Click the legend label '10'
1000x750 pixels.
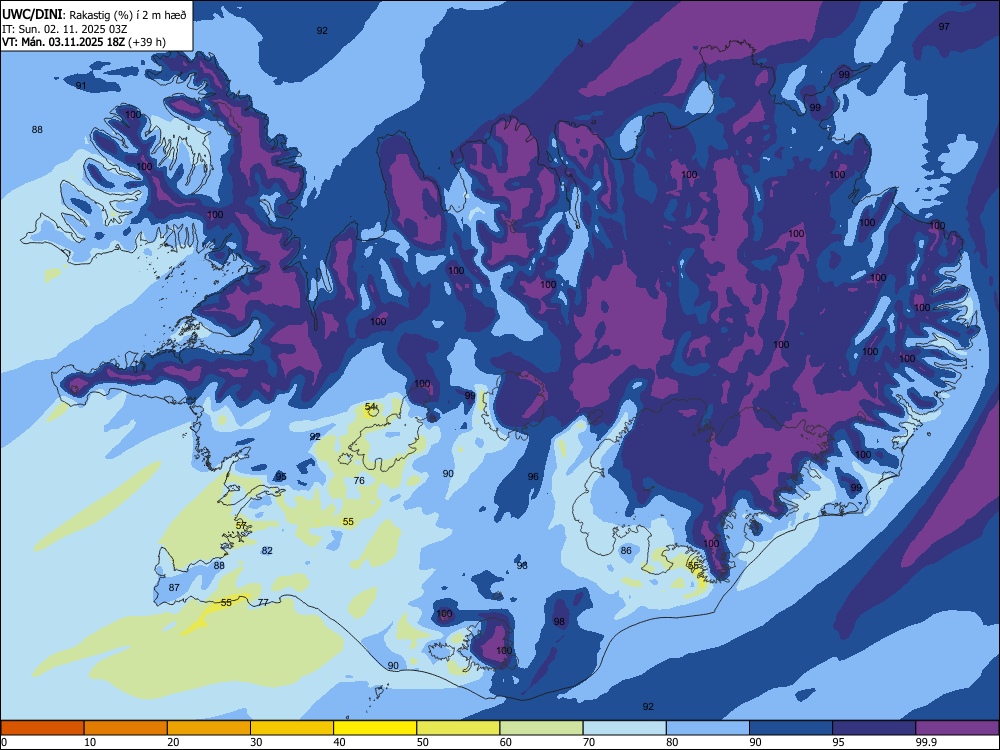tap(90, 742)
